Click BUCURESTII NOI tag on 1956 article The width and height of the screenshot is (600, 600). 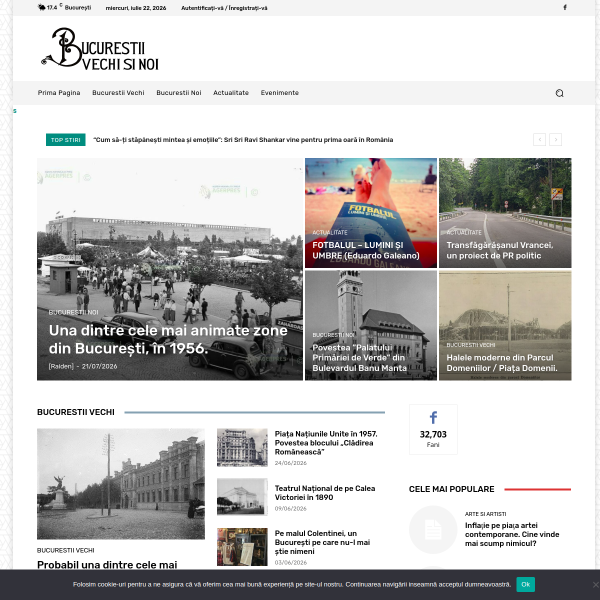[x=73, y=312]
